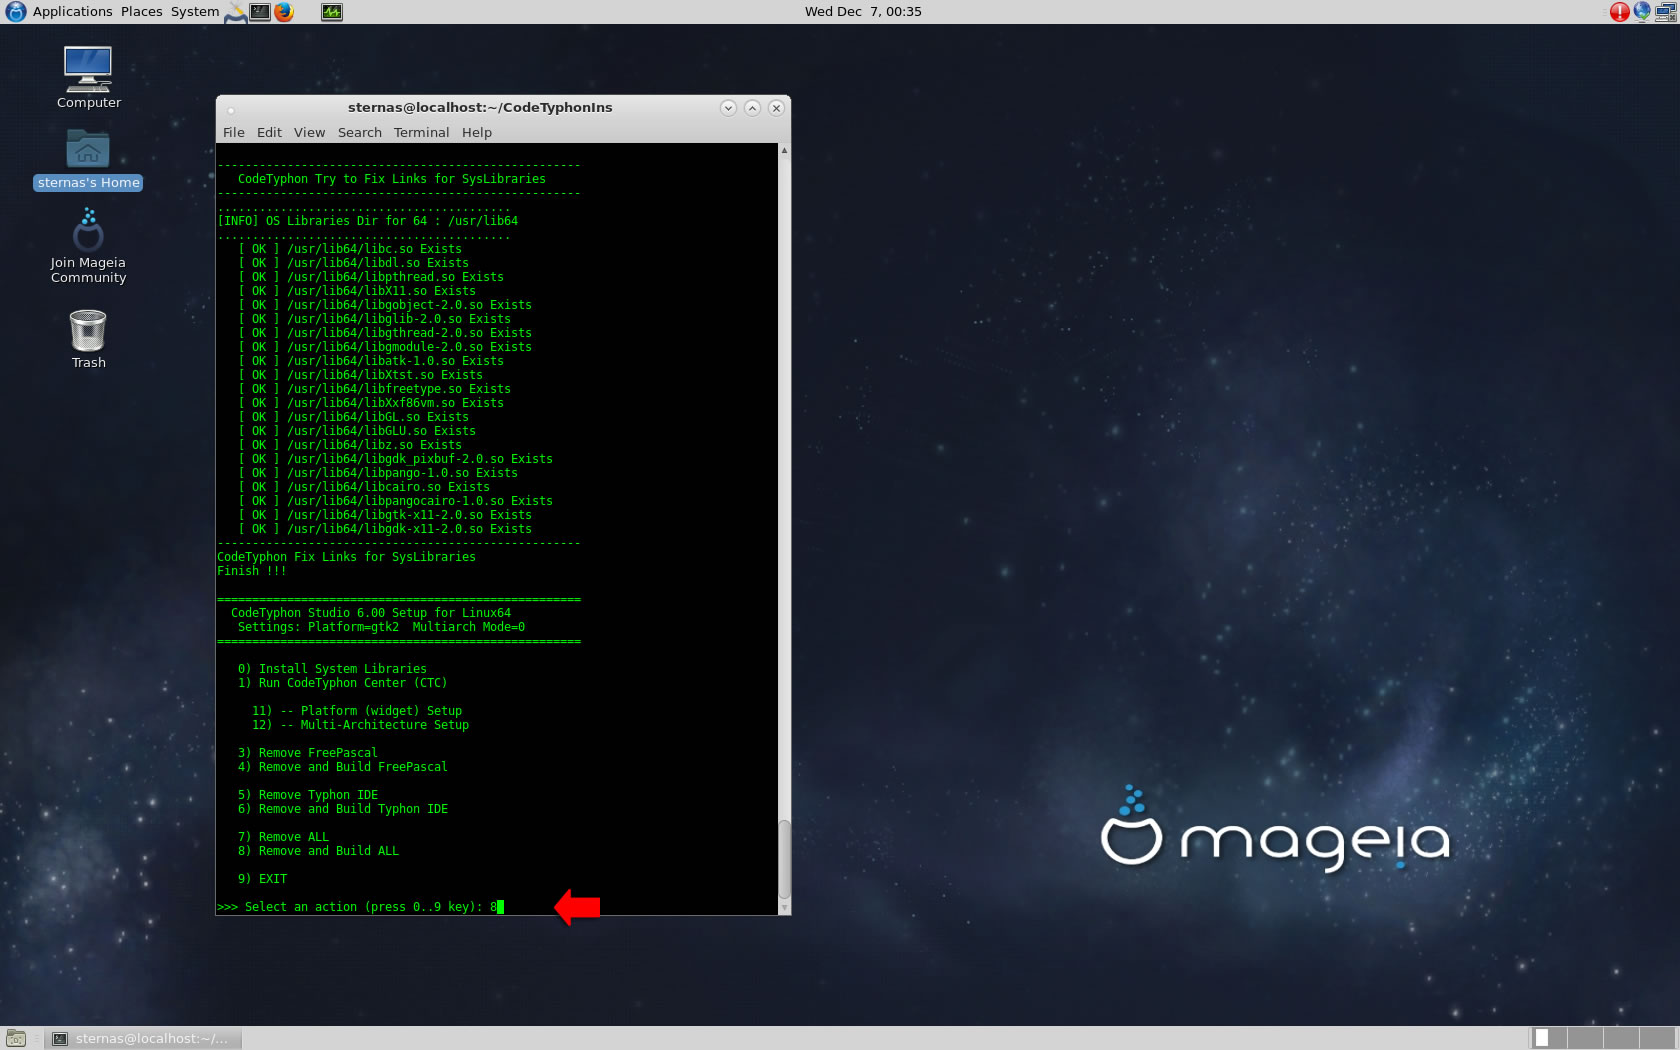Open the network globe tray icon

click(x=1642, y=12)
